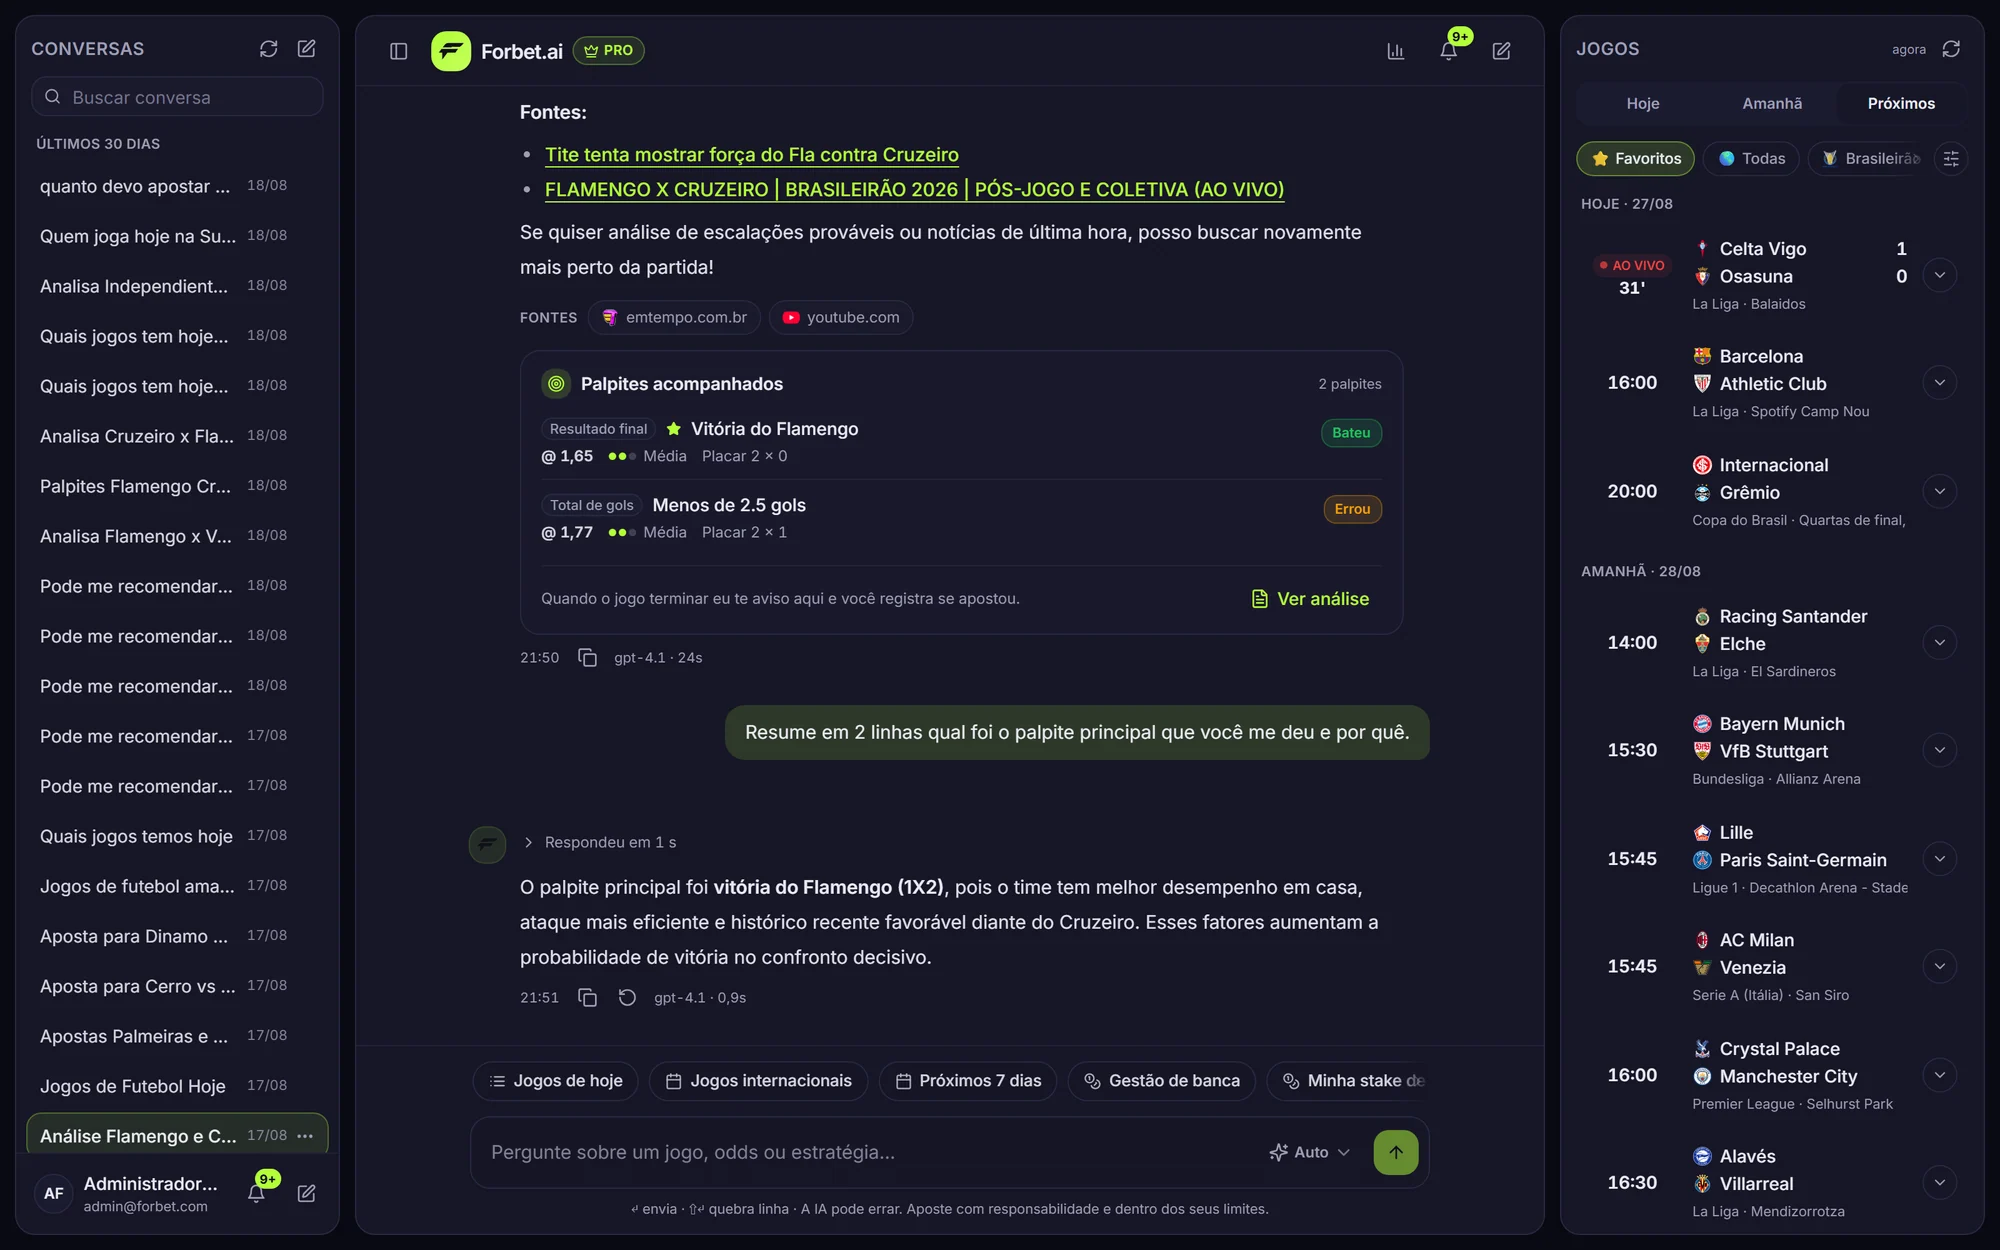This screenshot has width=2000, height=1250.
Task: Click the Minha stake suggestion
Action: click(x=1348, y=1080)
